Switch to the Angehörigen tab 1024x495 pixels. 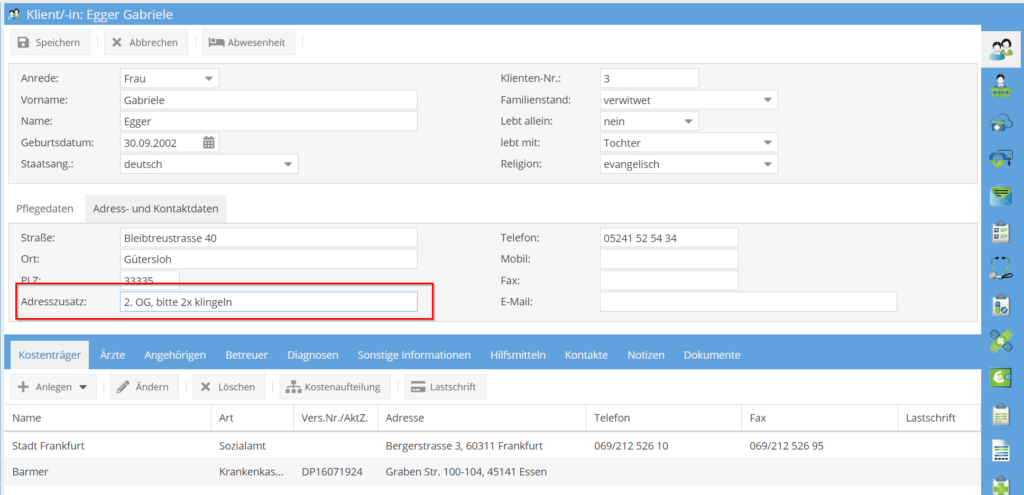pyautogui.click(x=175, y=355)
